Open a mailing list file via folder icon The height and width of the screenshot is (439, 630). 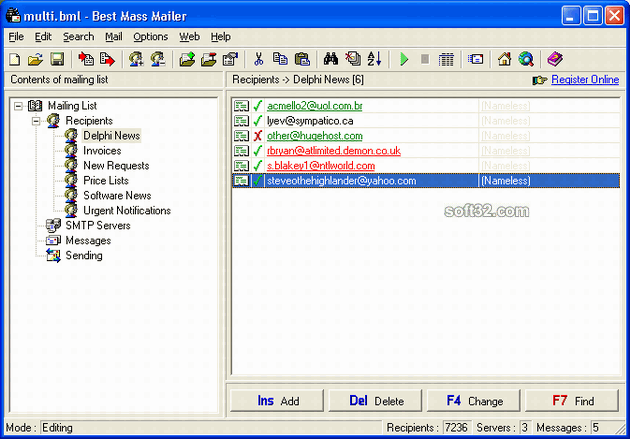35,59
